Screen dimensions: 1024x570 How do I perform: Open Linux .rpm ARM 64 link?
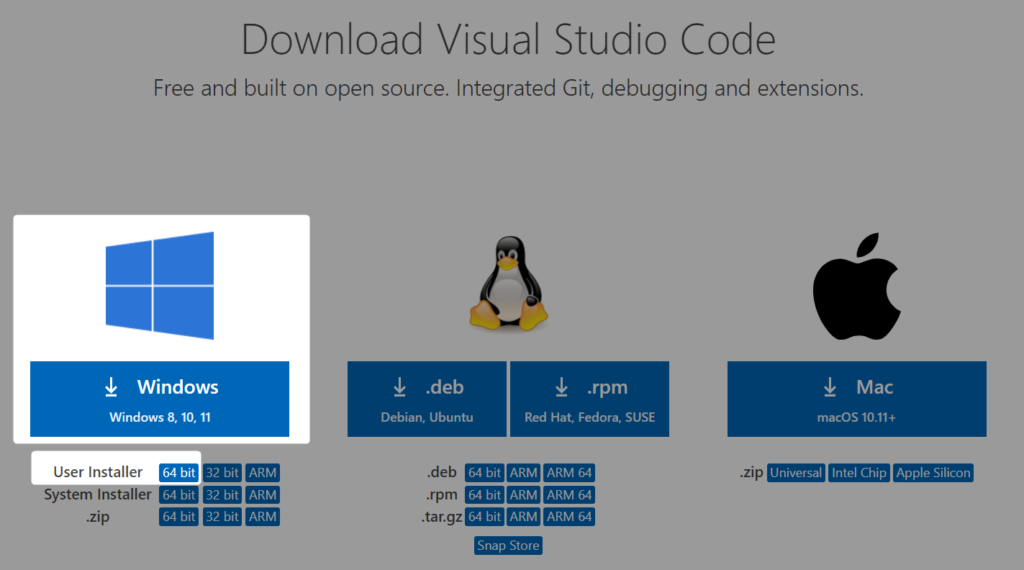569,495
